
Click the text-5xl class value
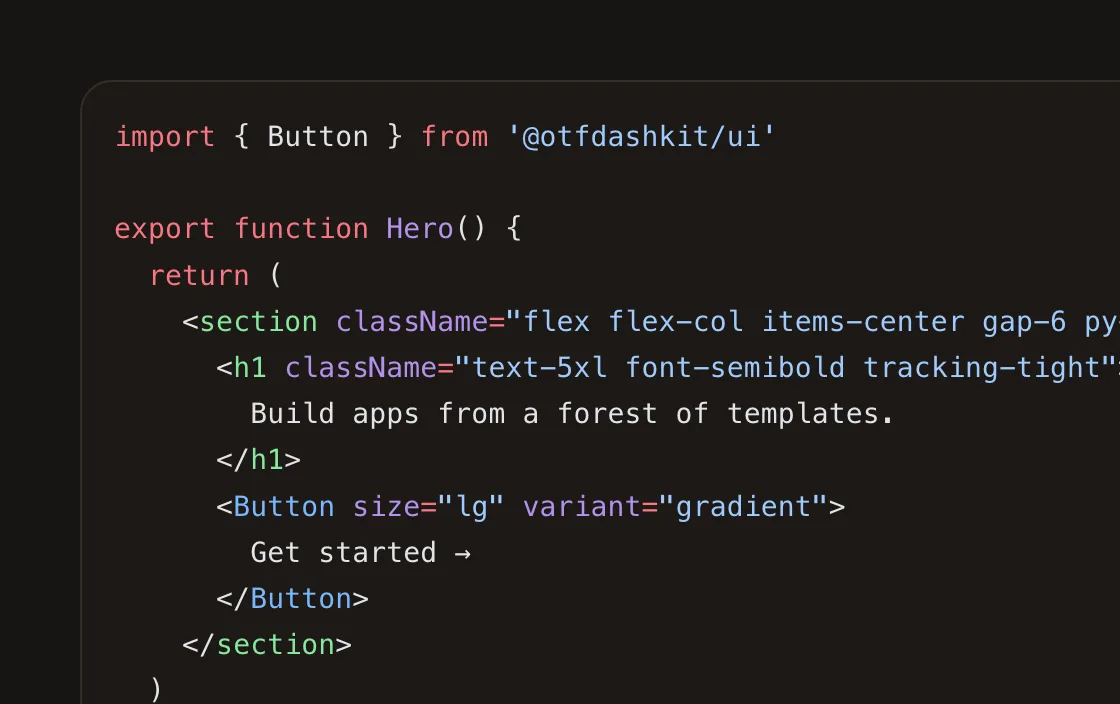click(x=539, y=368)
